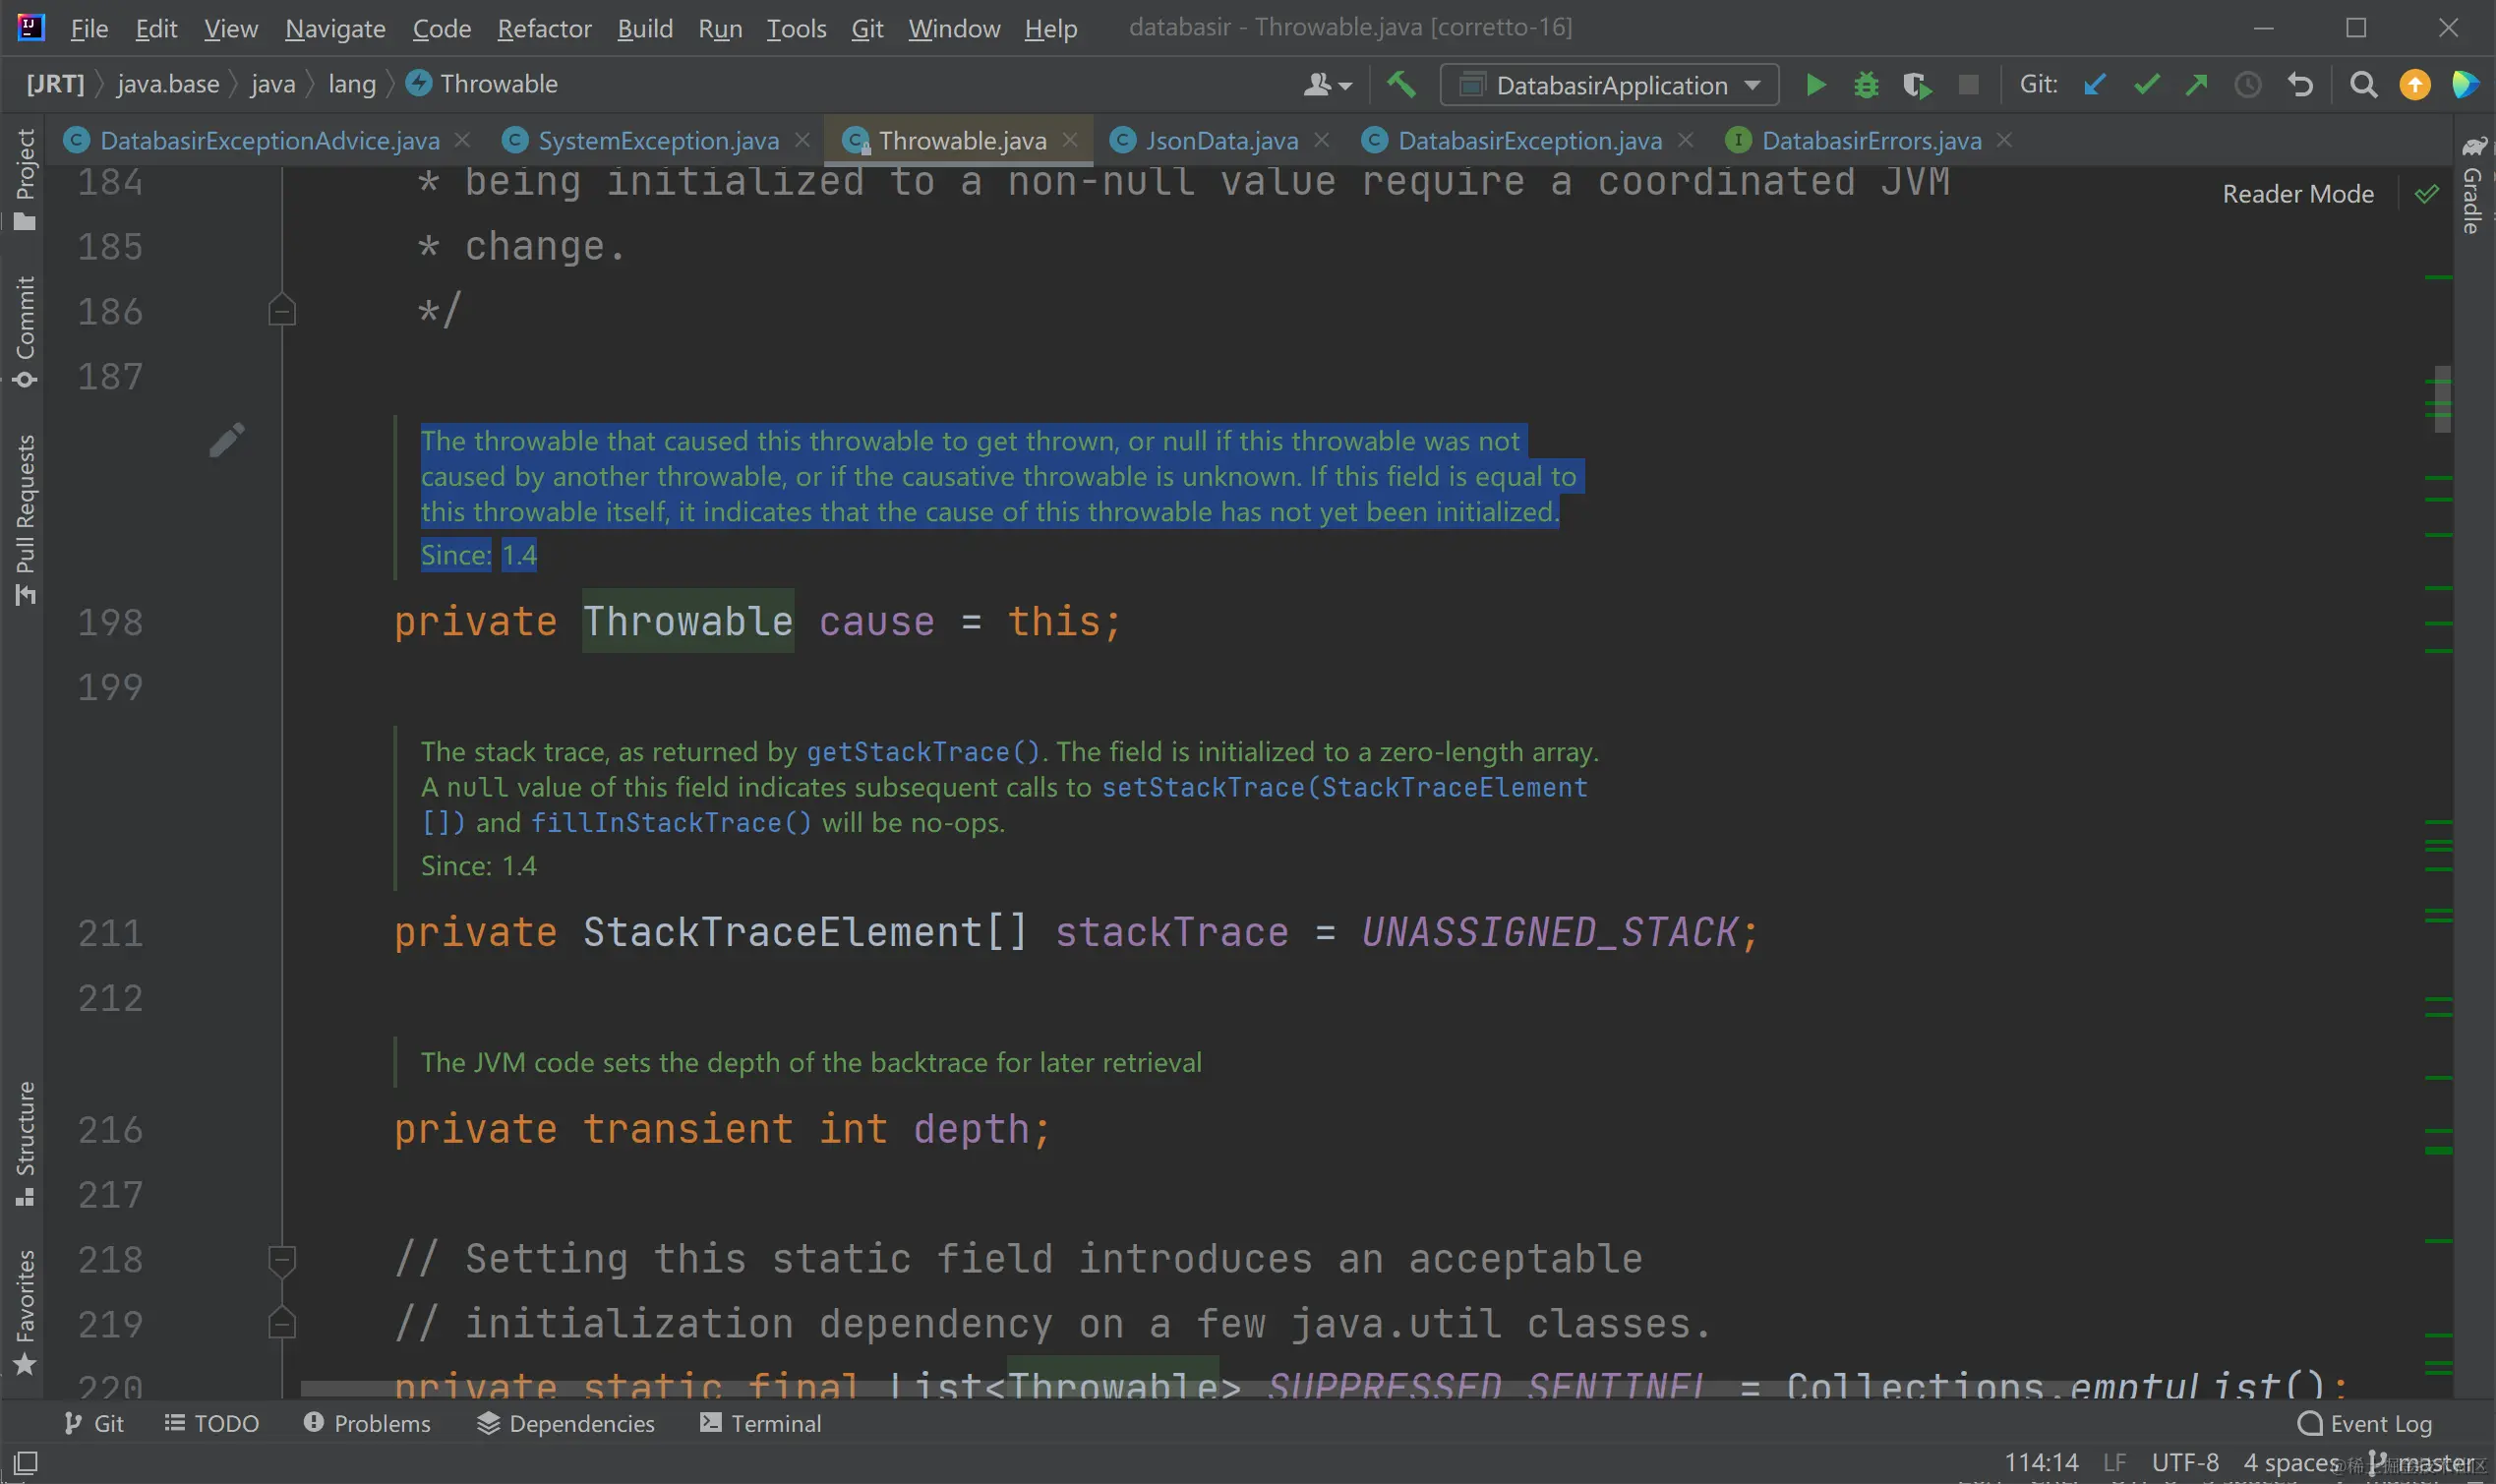Click the editor vertical scrollbar thumb
The image size is (2496, 1484).
2442,399
